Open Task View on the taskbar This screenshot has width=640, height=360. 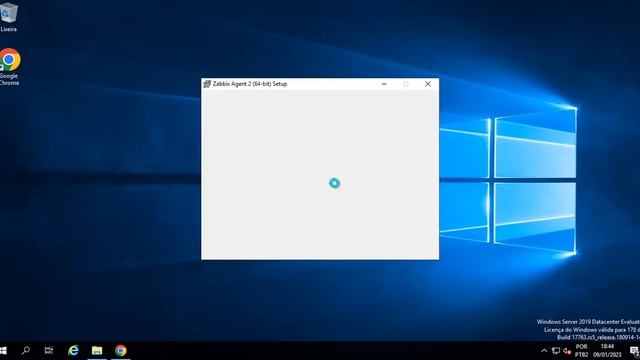click(49, 351)
